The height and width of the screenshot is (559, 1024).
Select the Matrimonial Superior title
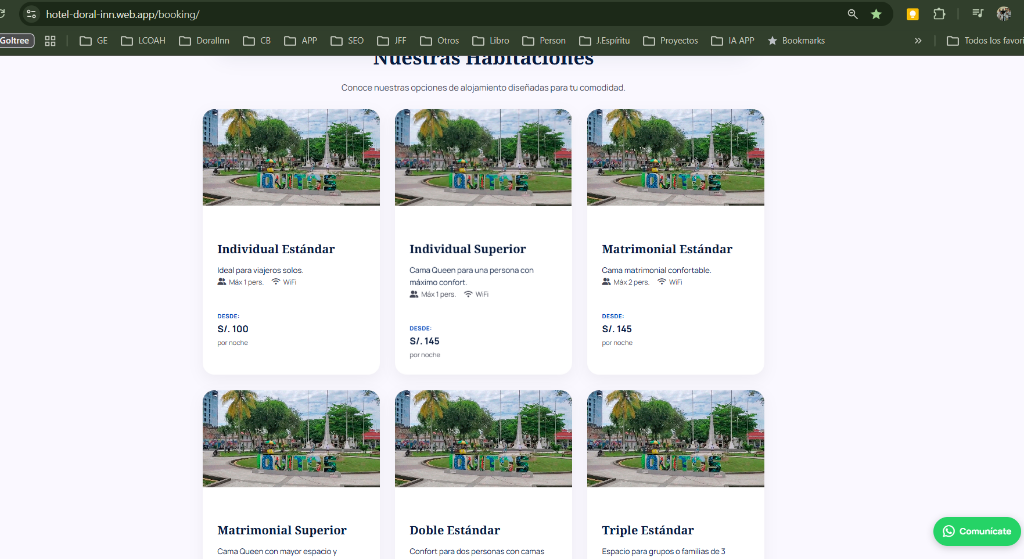click(282, 530)
